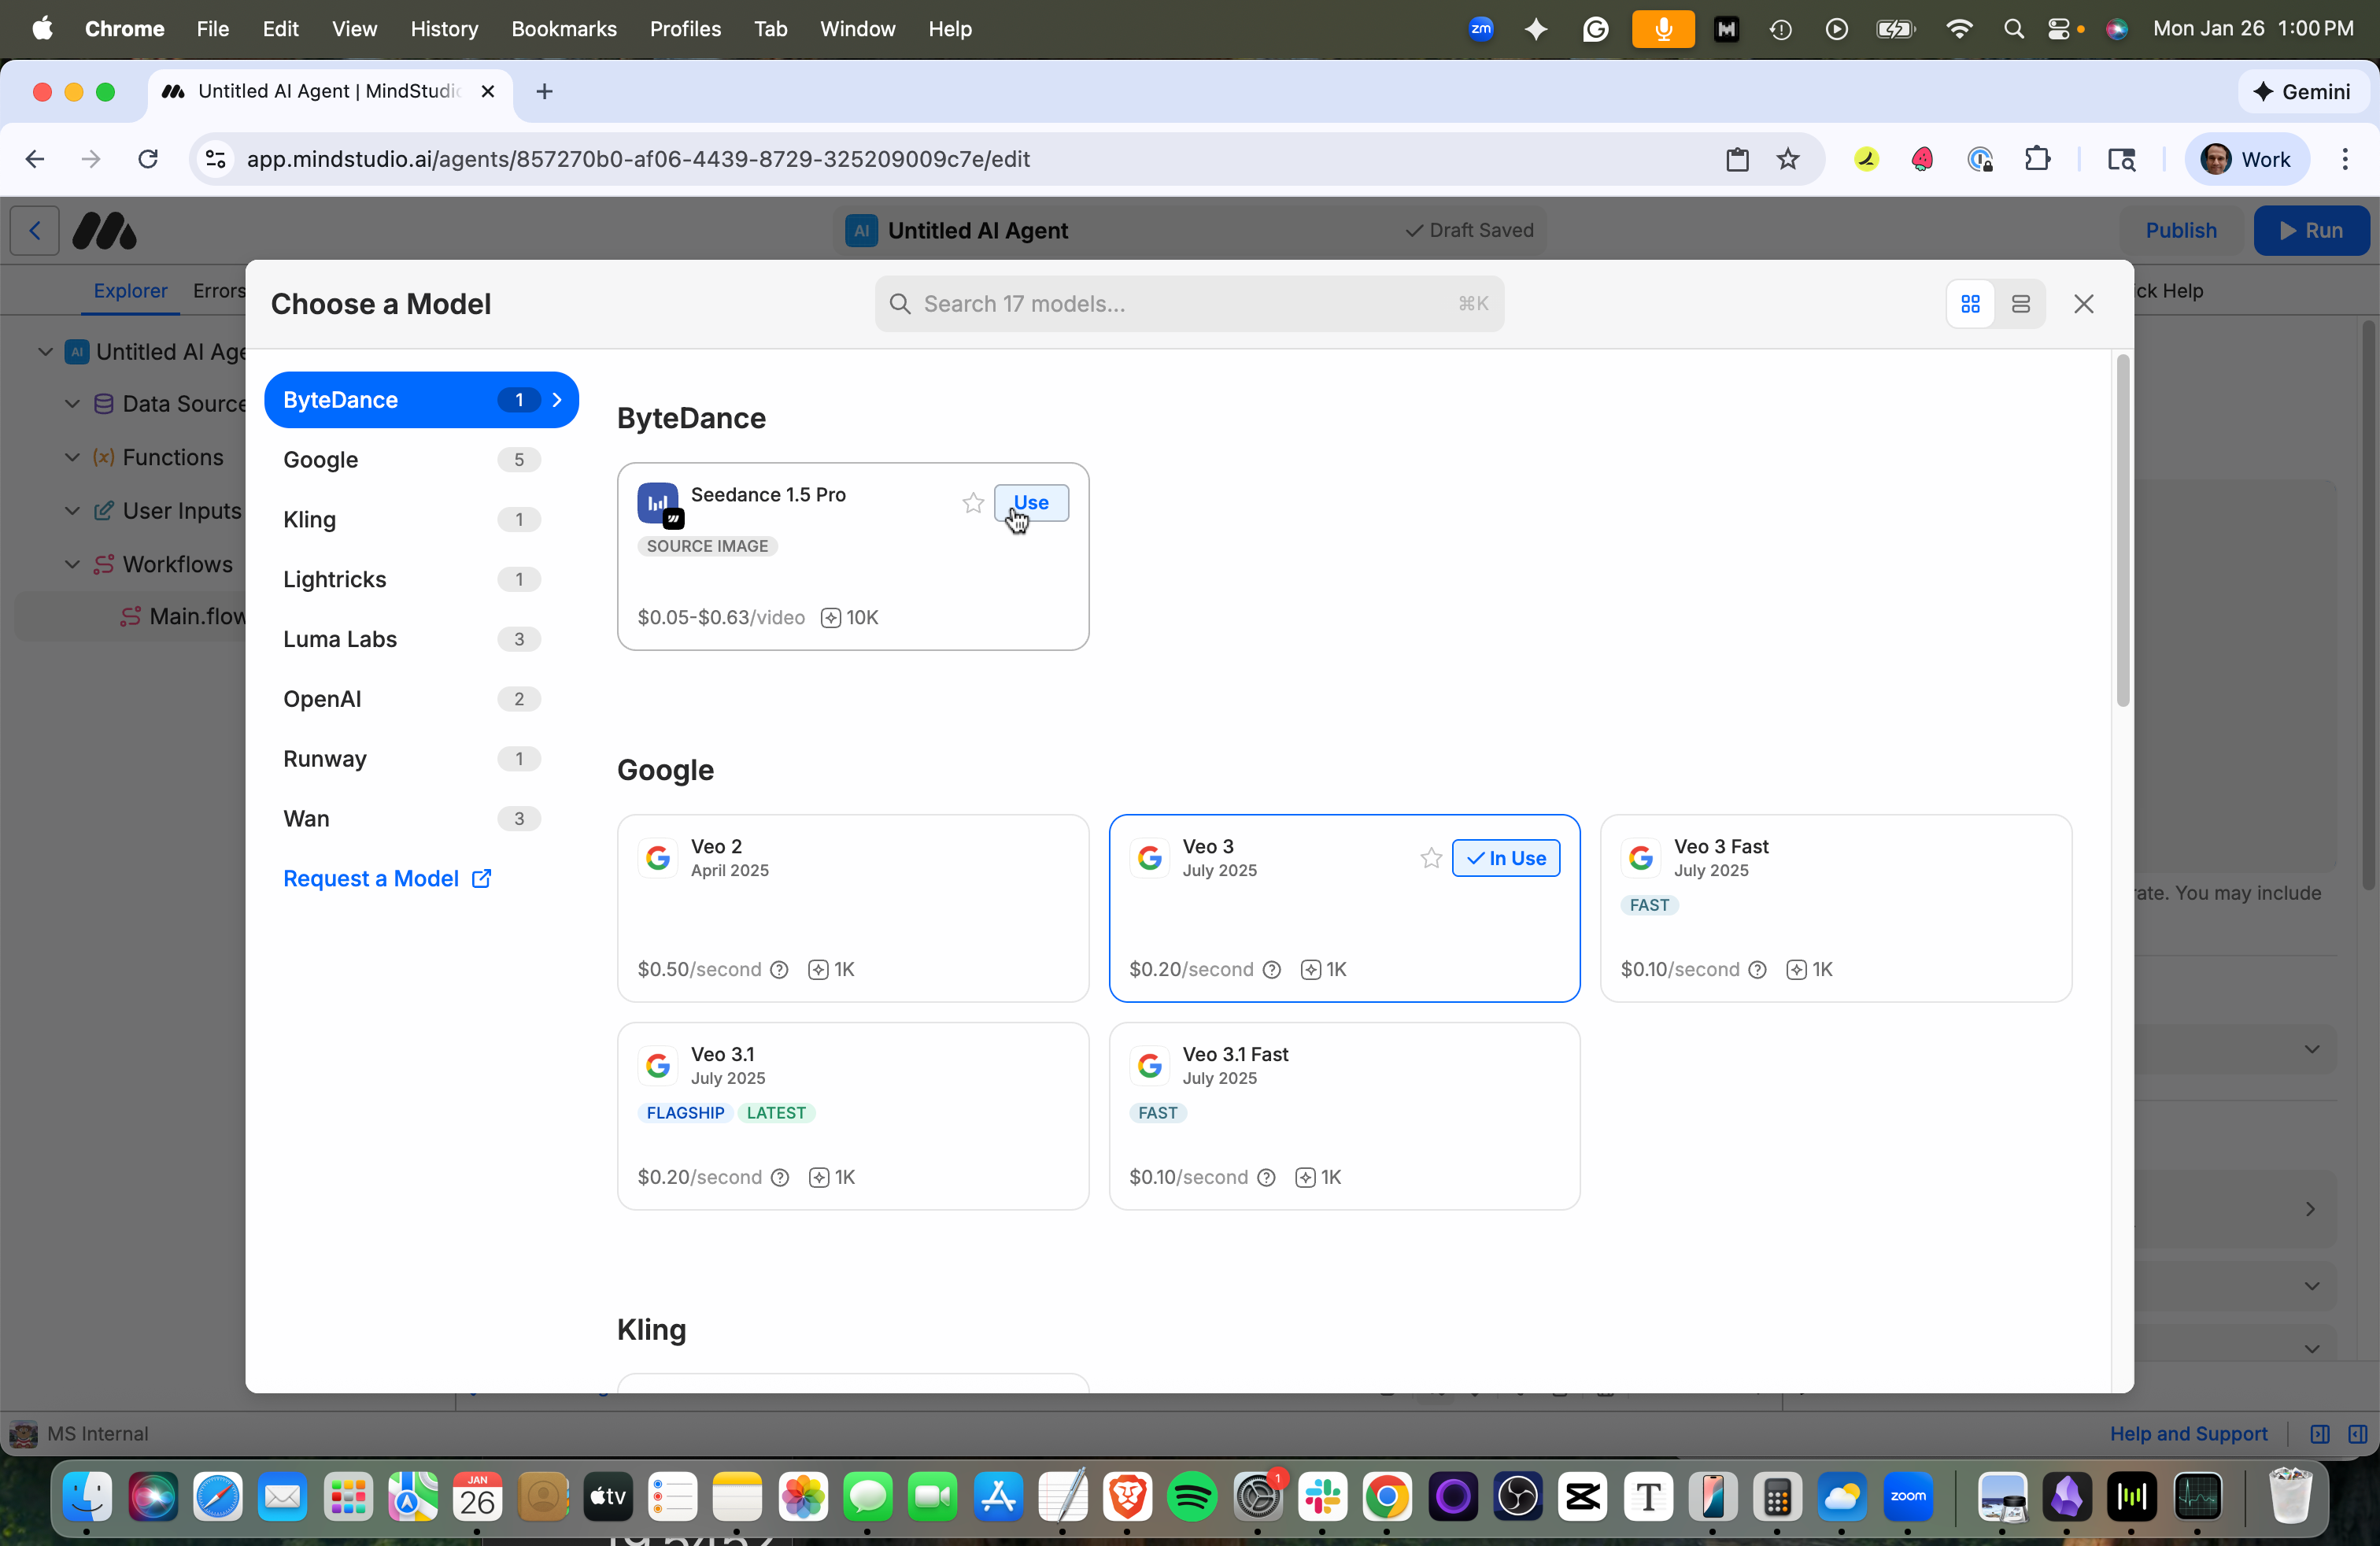
Task: Toggle the In Use badge on Veo 3
Action: point(1506,857)
